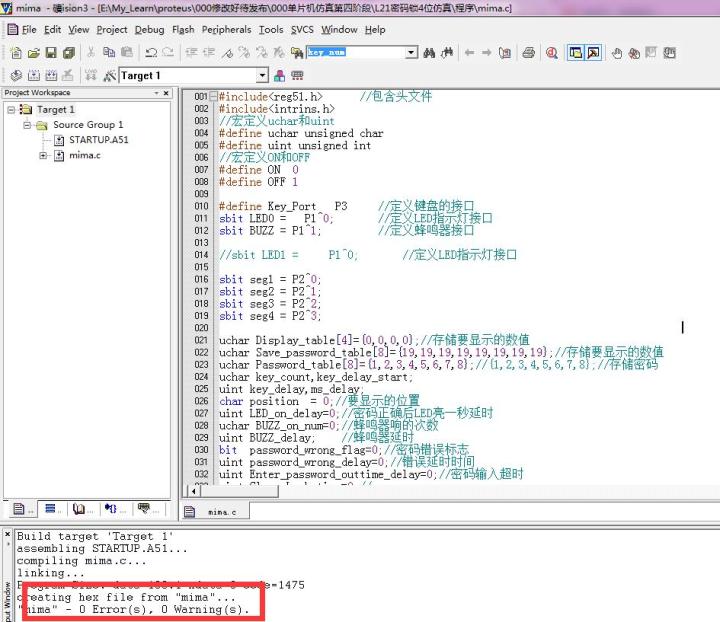Click the Find binoculars icon
The image size is (720, 622).
point(430,52)
